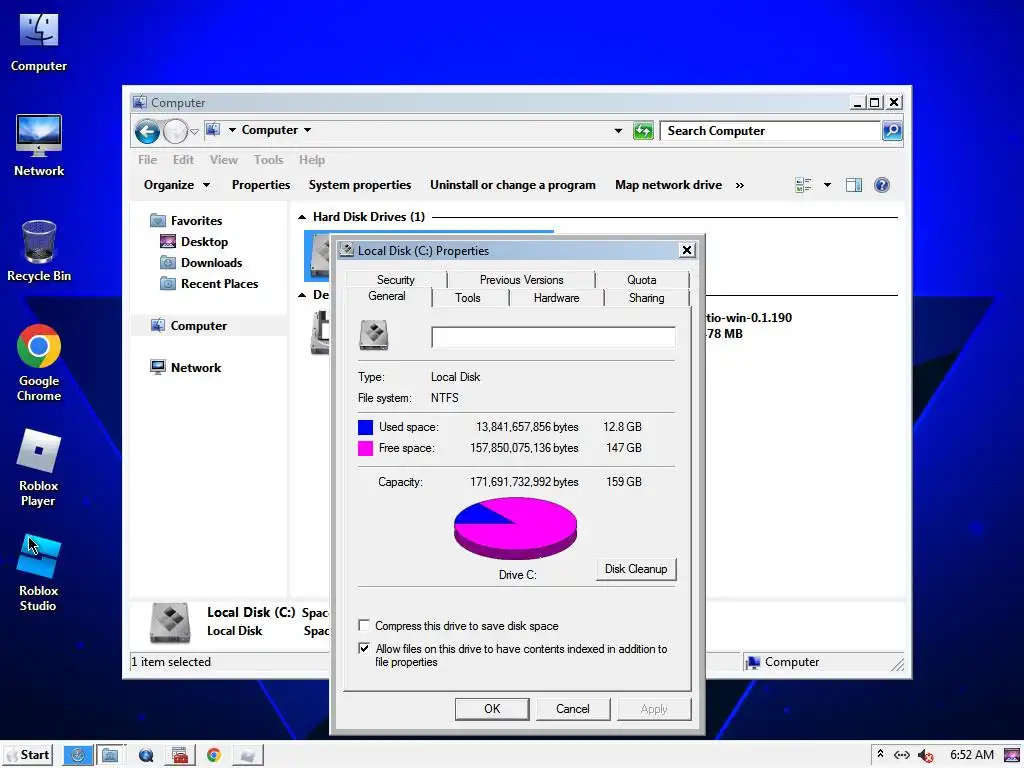Open the View menu
This screenshot has width=1024, height=768.
tap(223, 160)
